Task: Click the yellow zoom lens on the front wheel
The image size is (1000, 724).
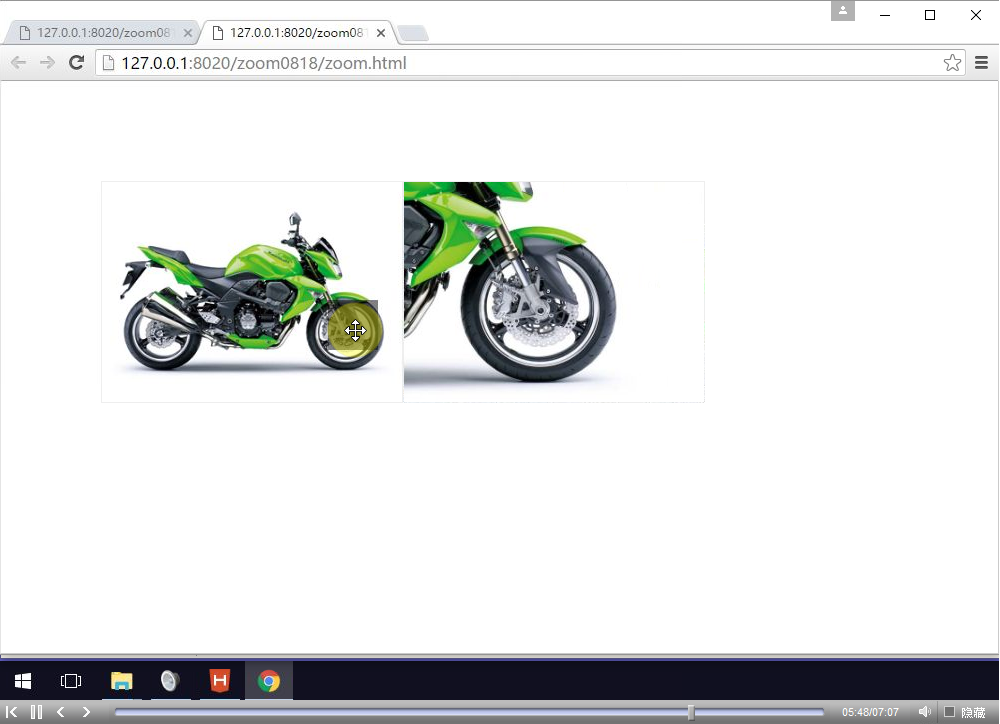Action: 354,326
